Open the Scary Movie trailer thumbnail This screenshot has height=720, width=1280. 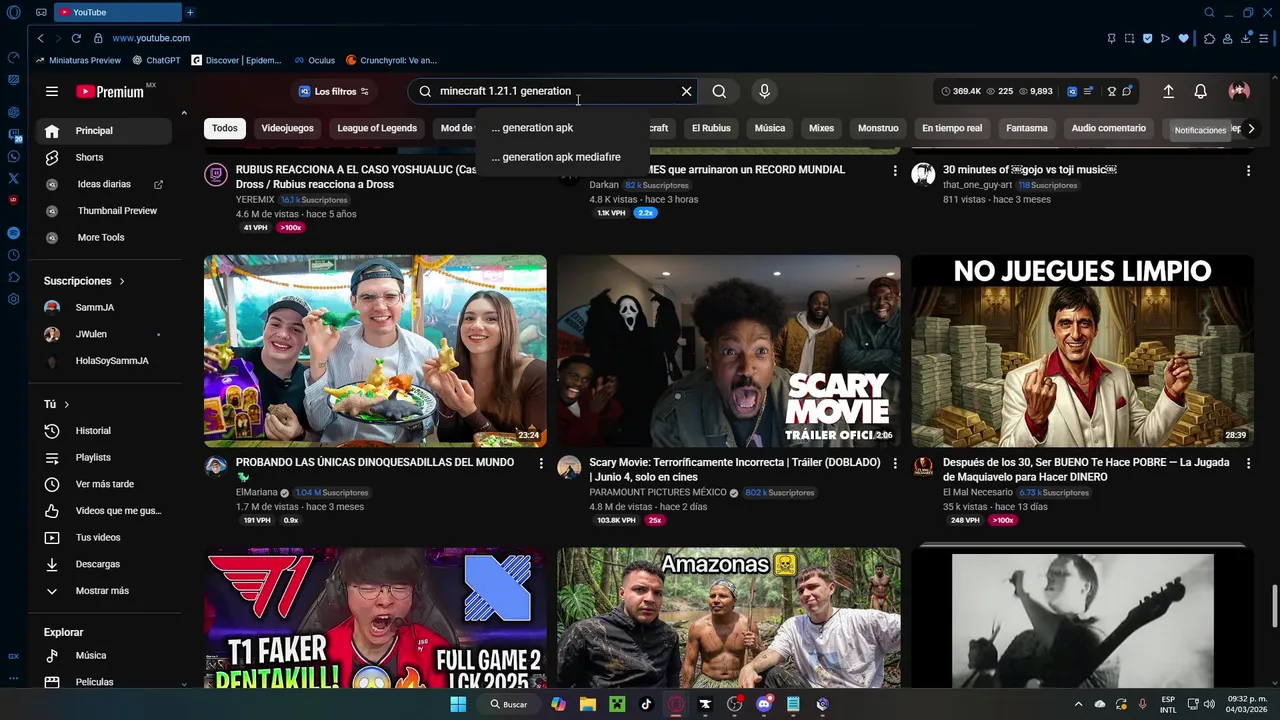point(729,351)
